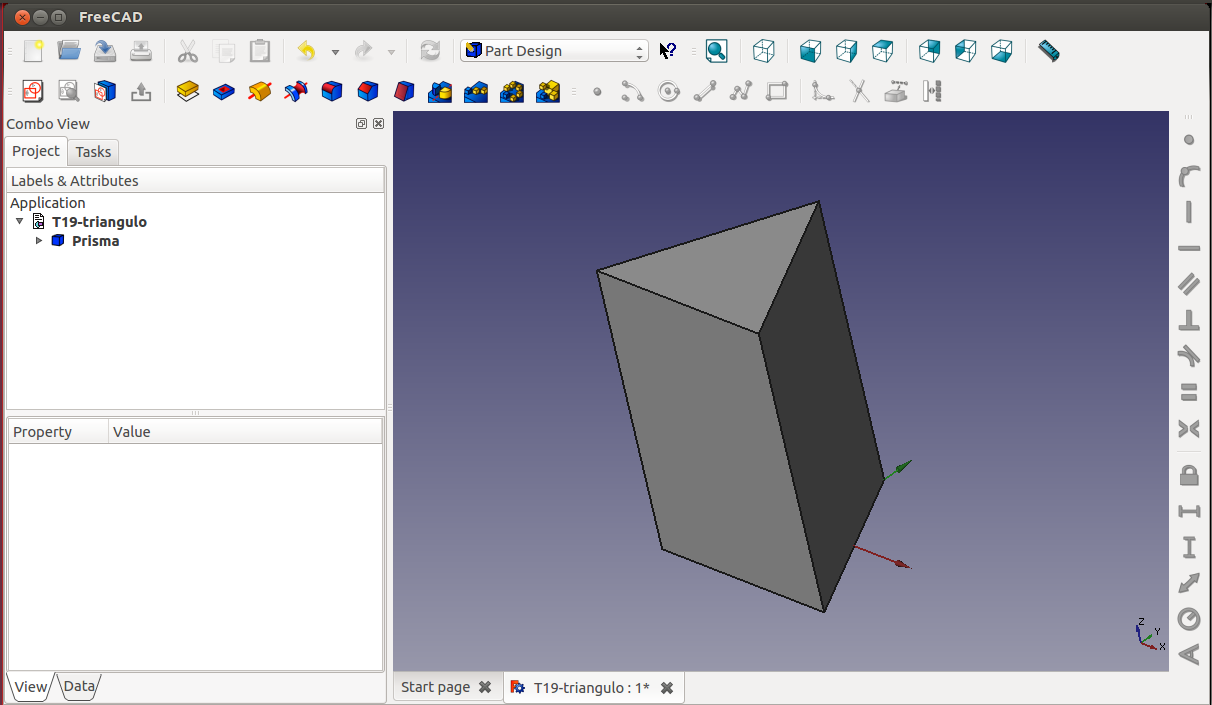Switch to the axonometric view cube
The height and width of the screenshot is (705, 1212).
[x=764, y=51]
